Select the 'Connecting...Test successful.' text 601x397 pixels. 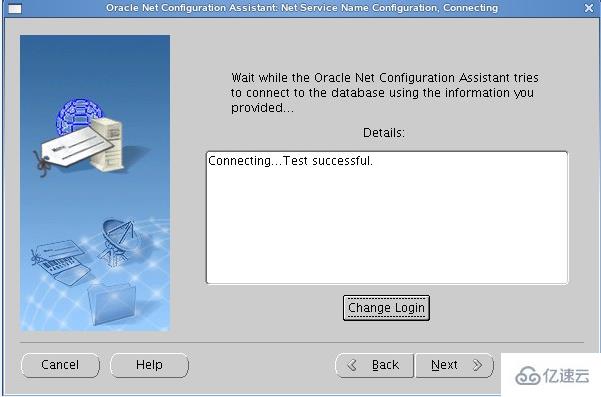click(290, 161)
